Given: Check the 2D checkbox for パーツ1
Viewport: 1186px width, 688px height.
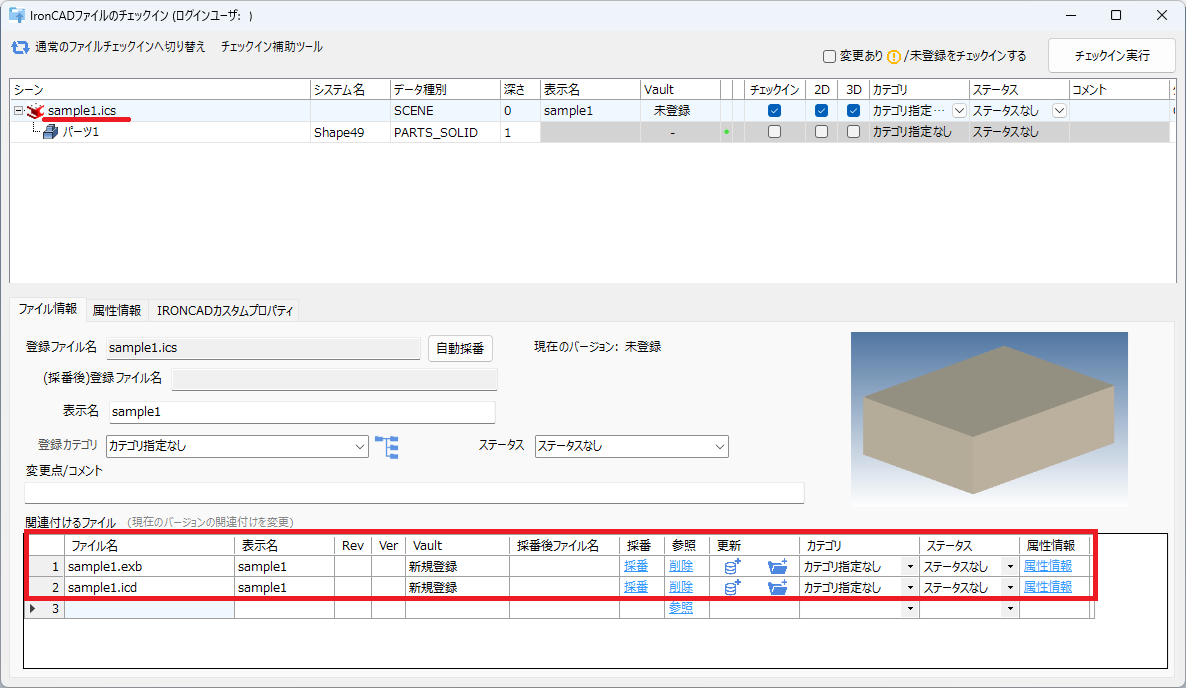Looking at the screenshot, I should pos(821,132).
